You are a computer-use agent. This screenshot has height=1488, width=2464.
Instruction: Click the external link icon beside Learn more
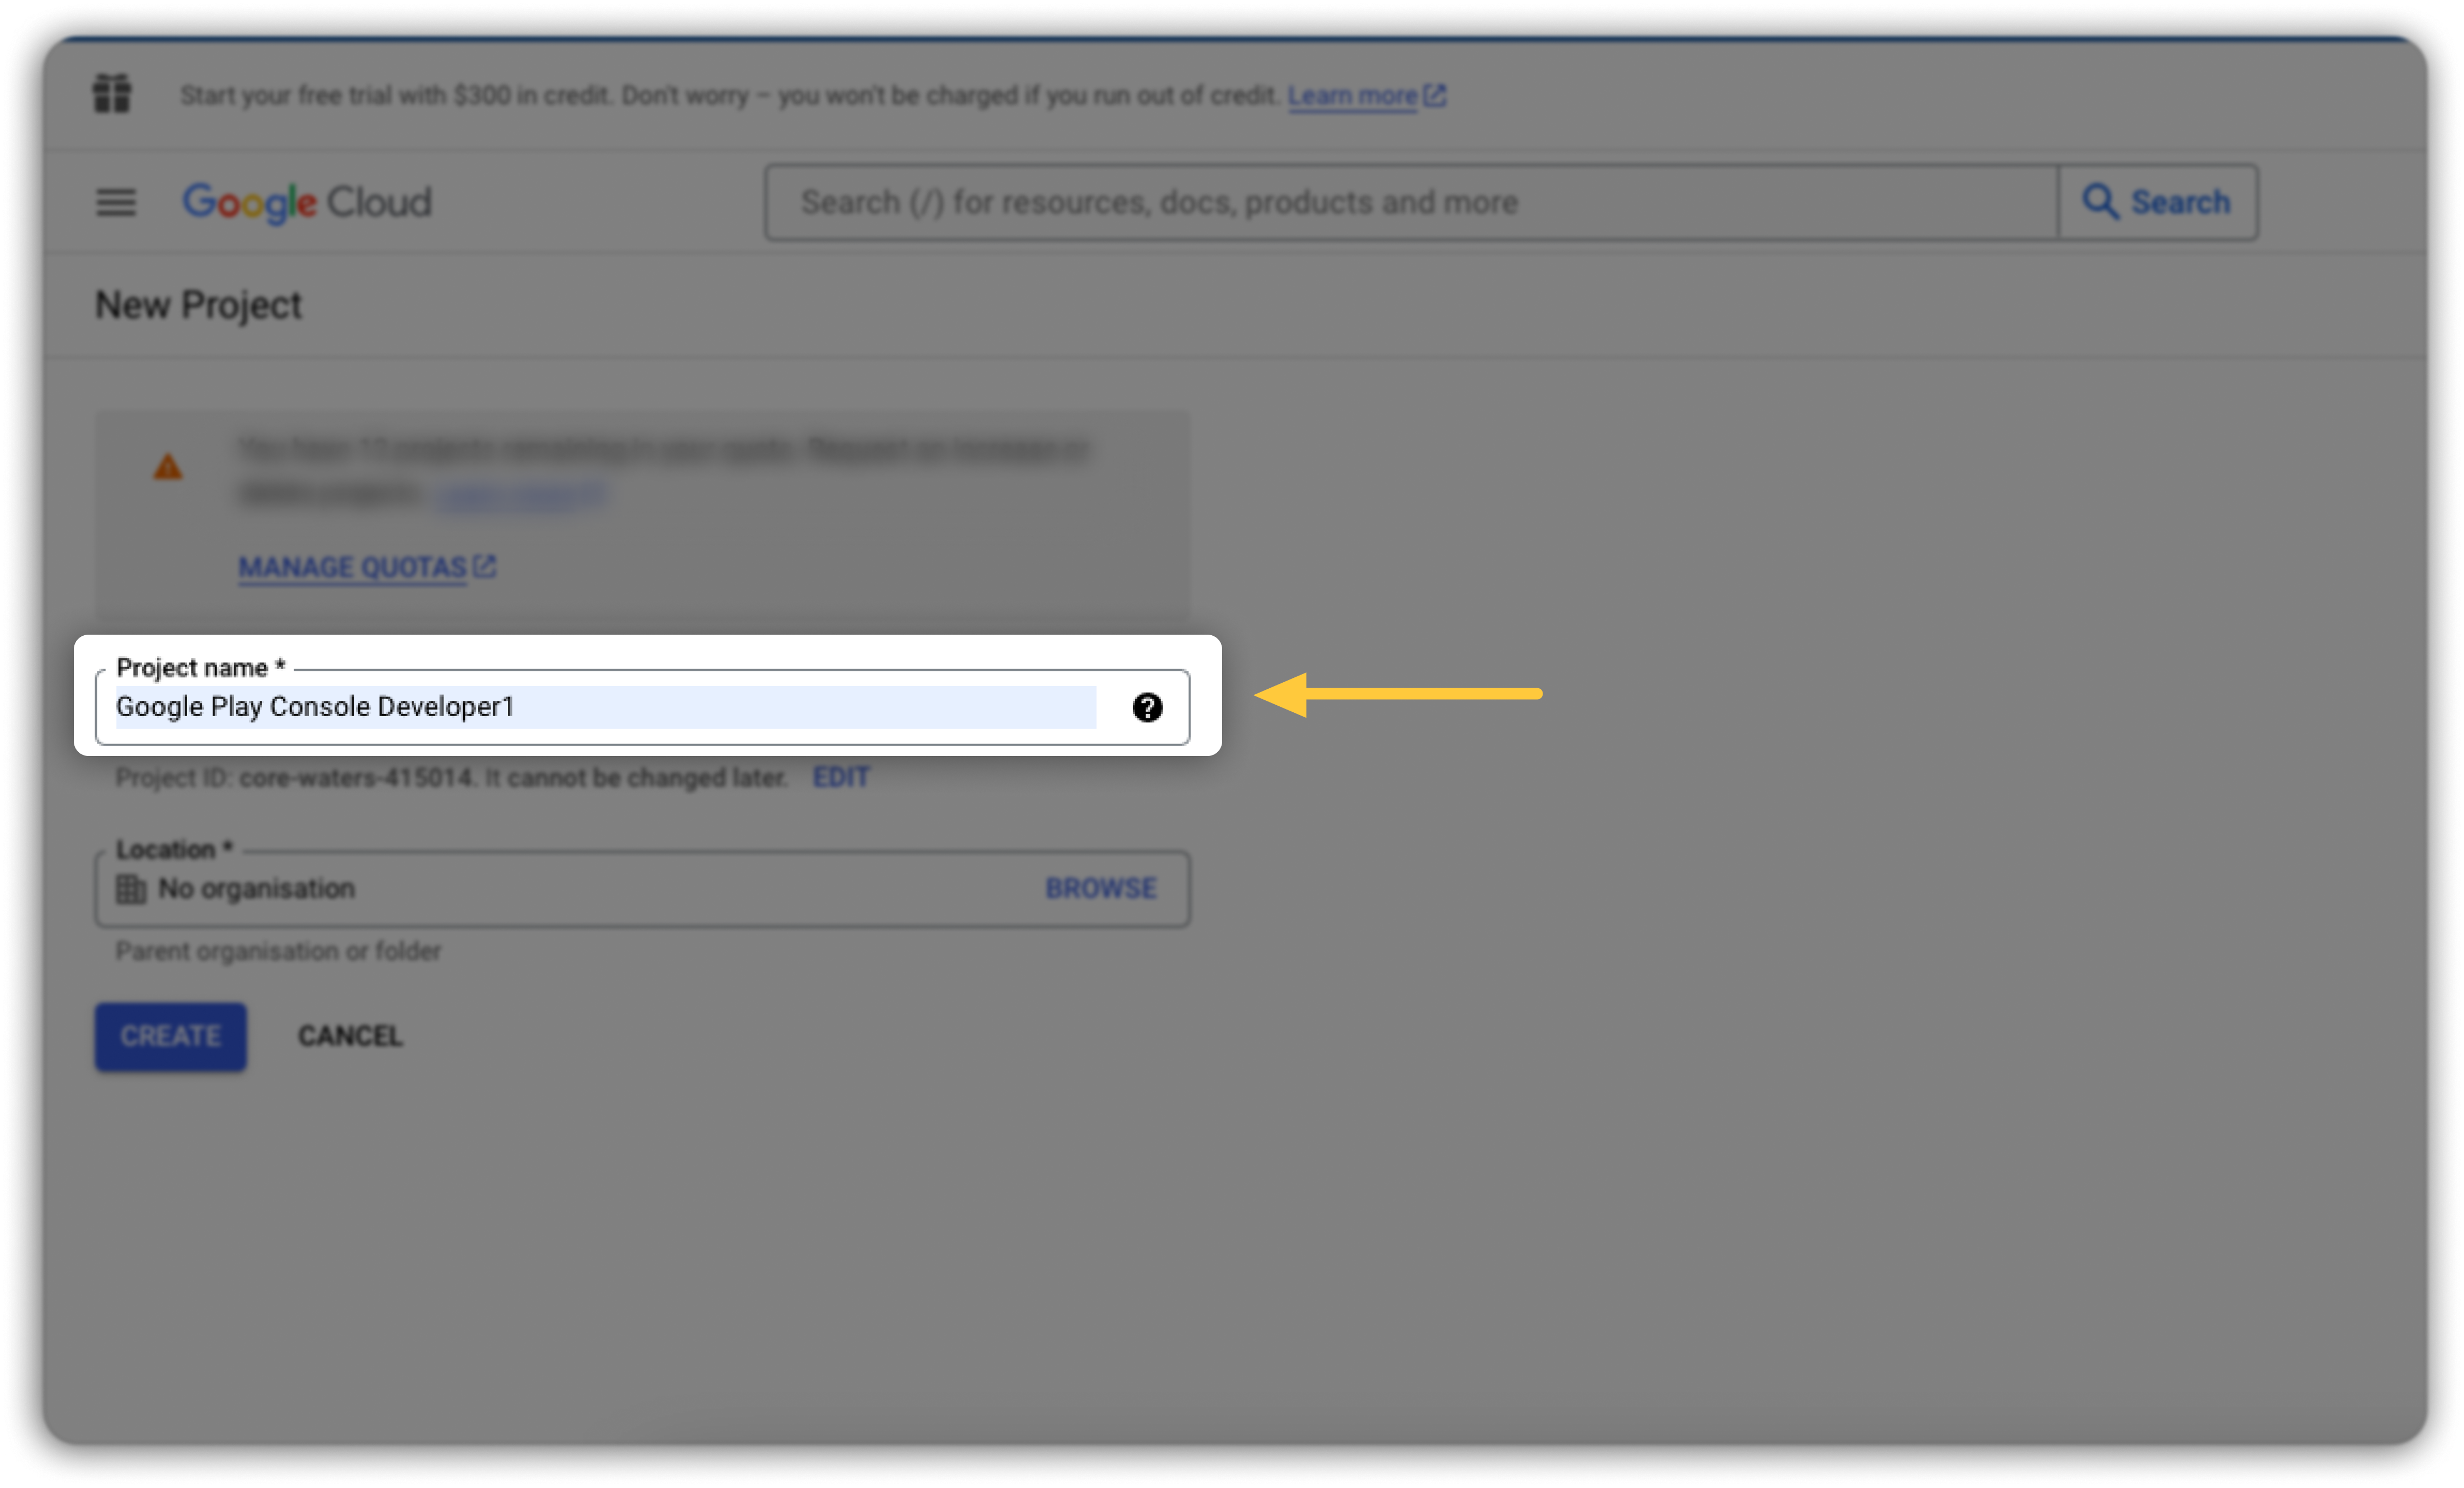[1435, 95]
